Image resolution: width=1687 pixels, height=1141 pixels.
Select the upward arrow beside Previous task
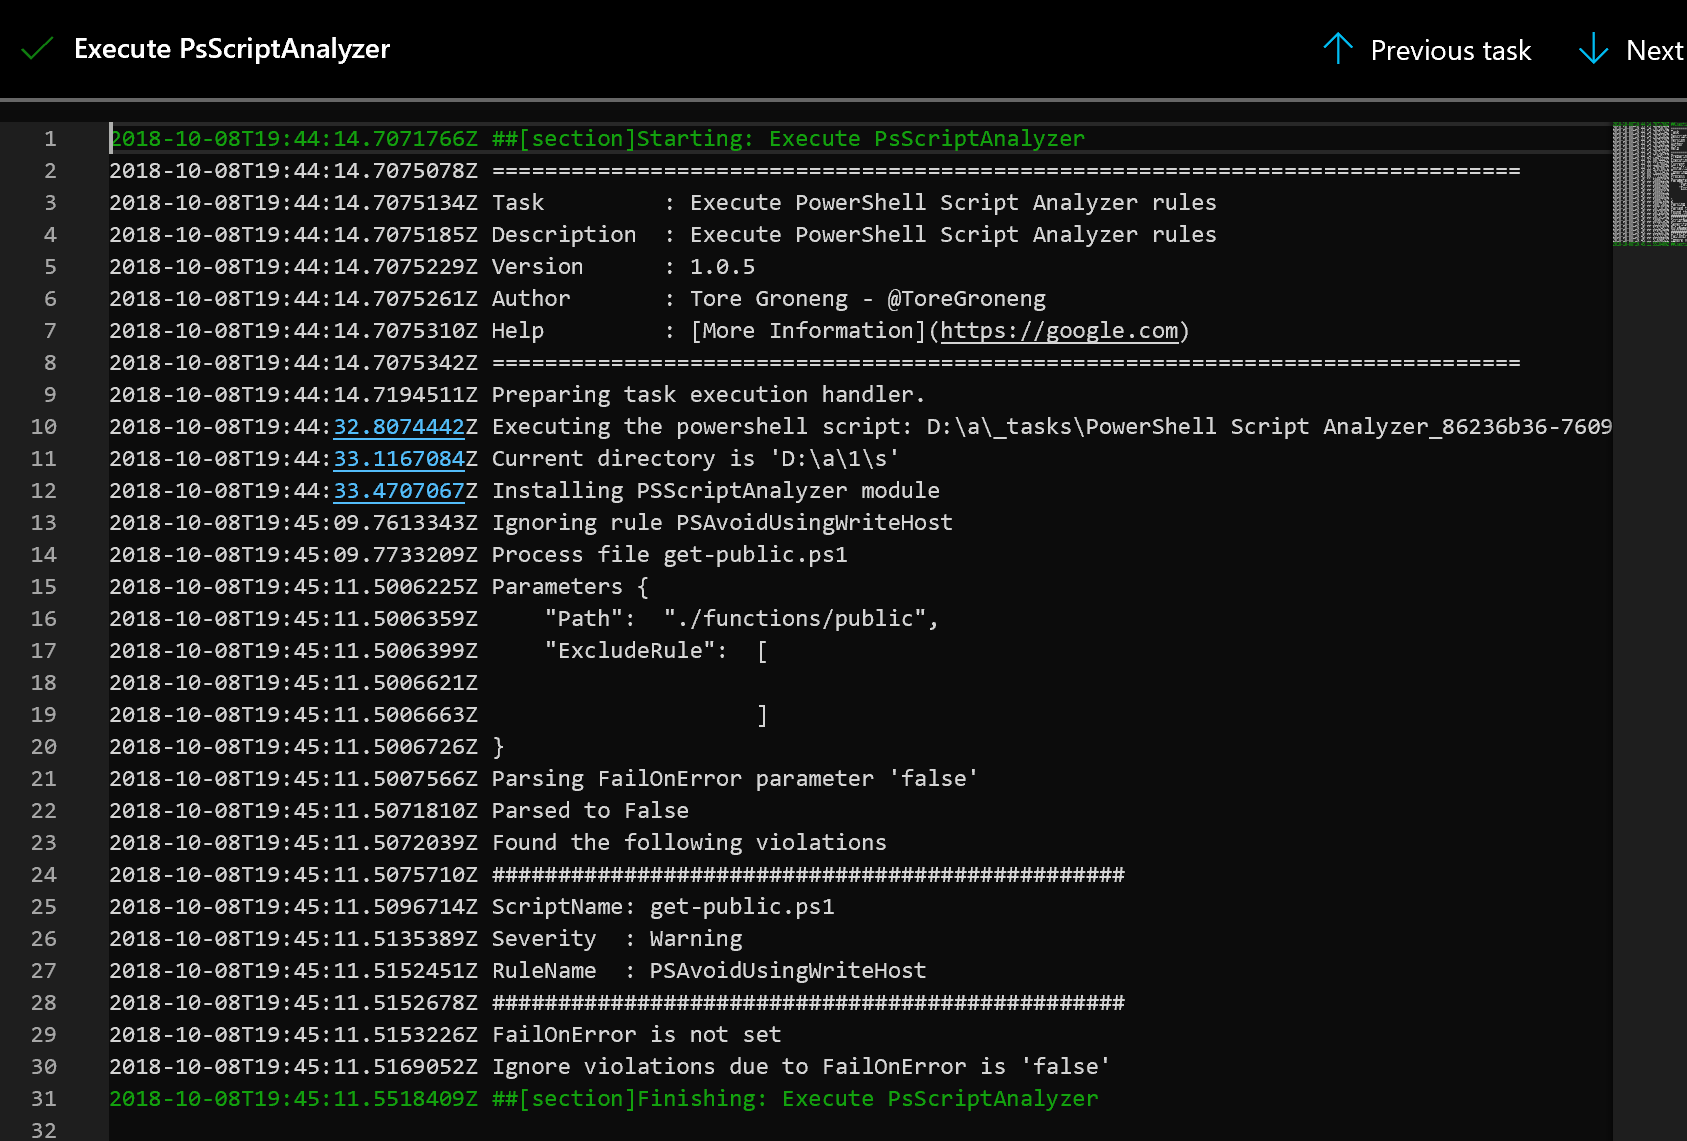1338,49
